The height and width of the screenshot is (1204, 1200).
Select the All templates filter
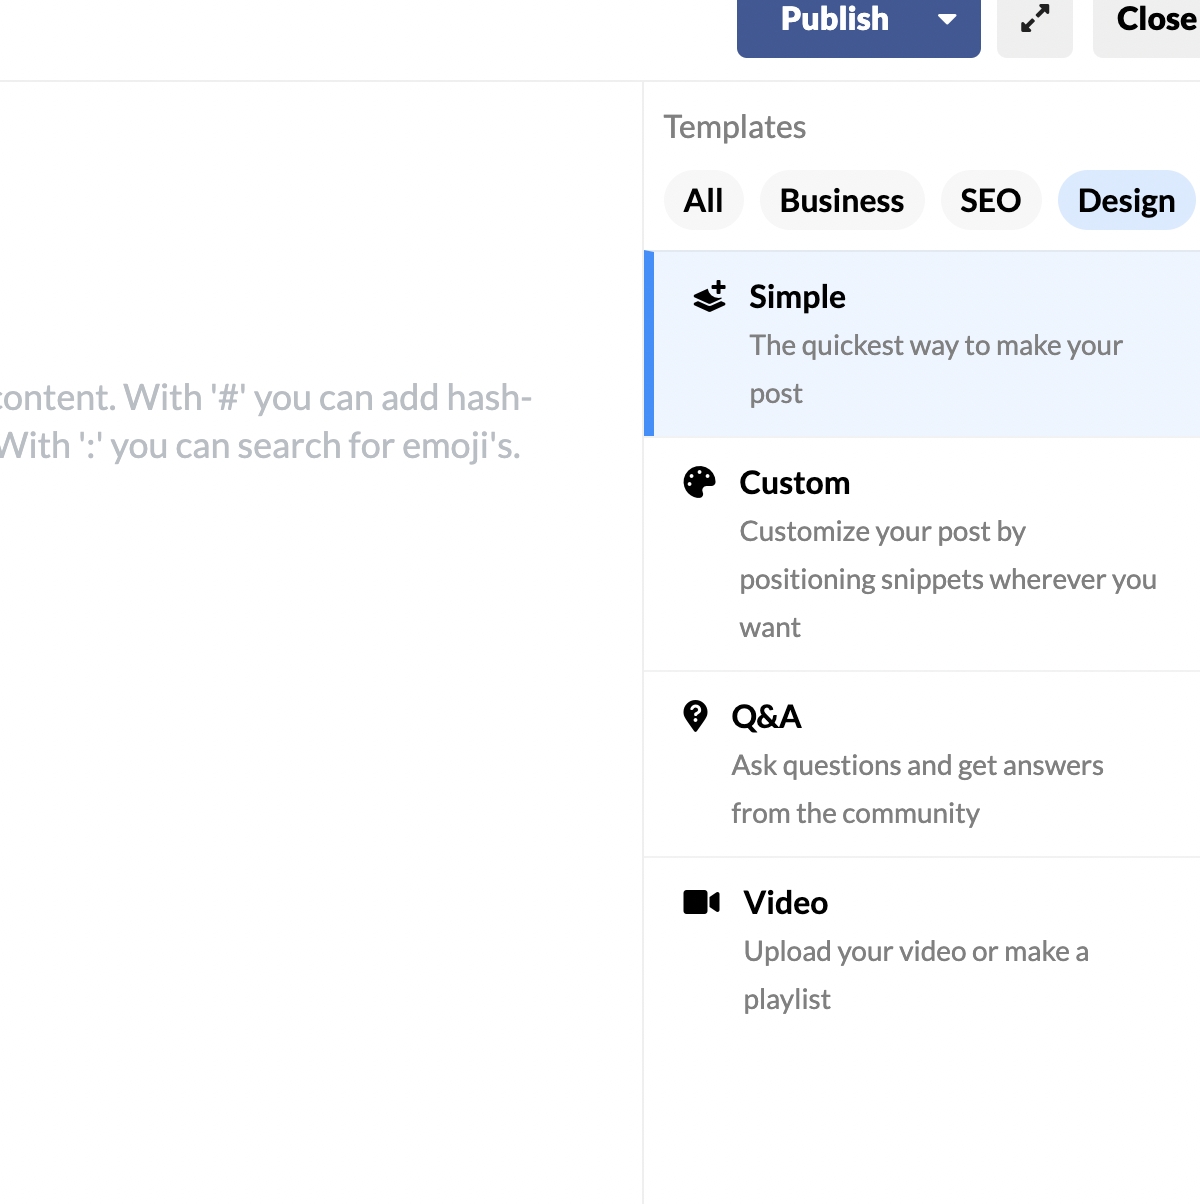tap(703, 200)
